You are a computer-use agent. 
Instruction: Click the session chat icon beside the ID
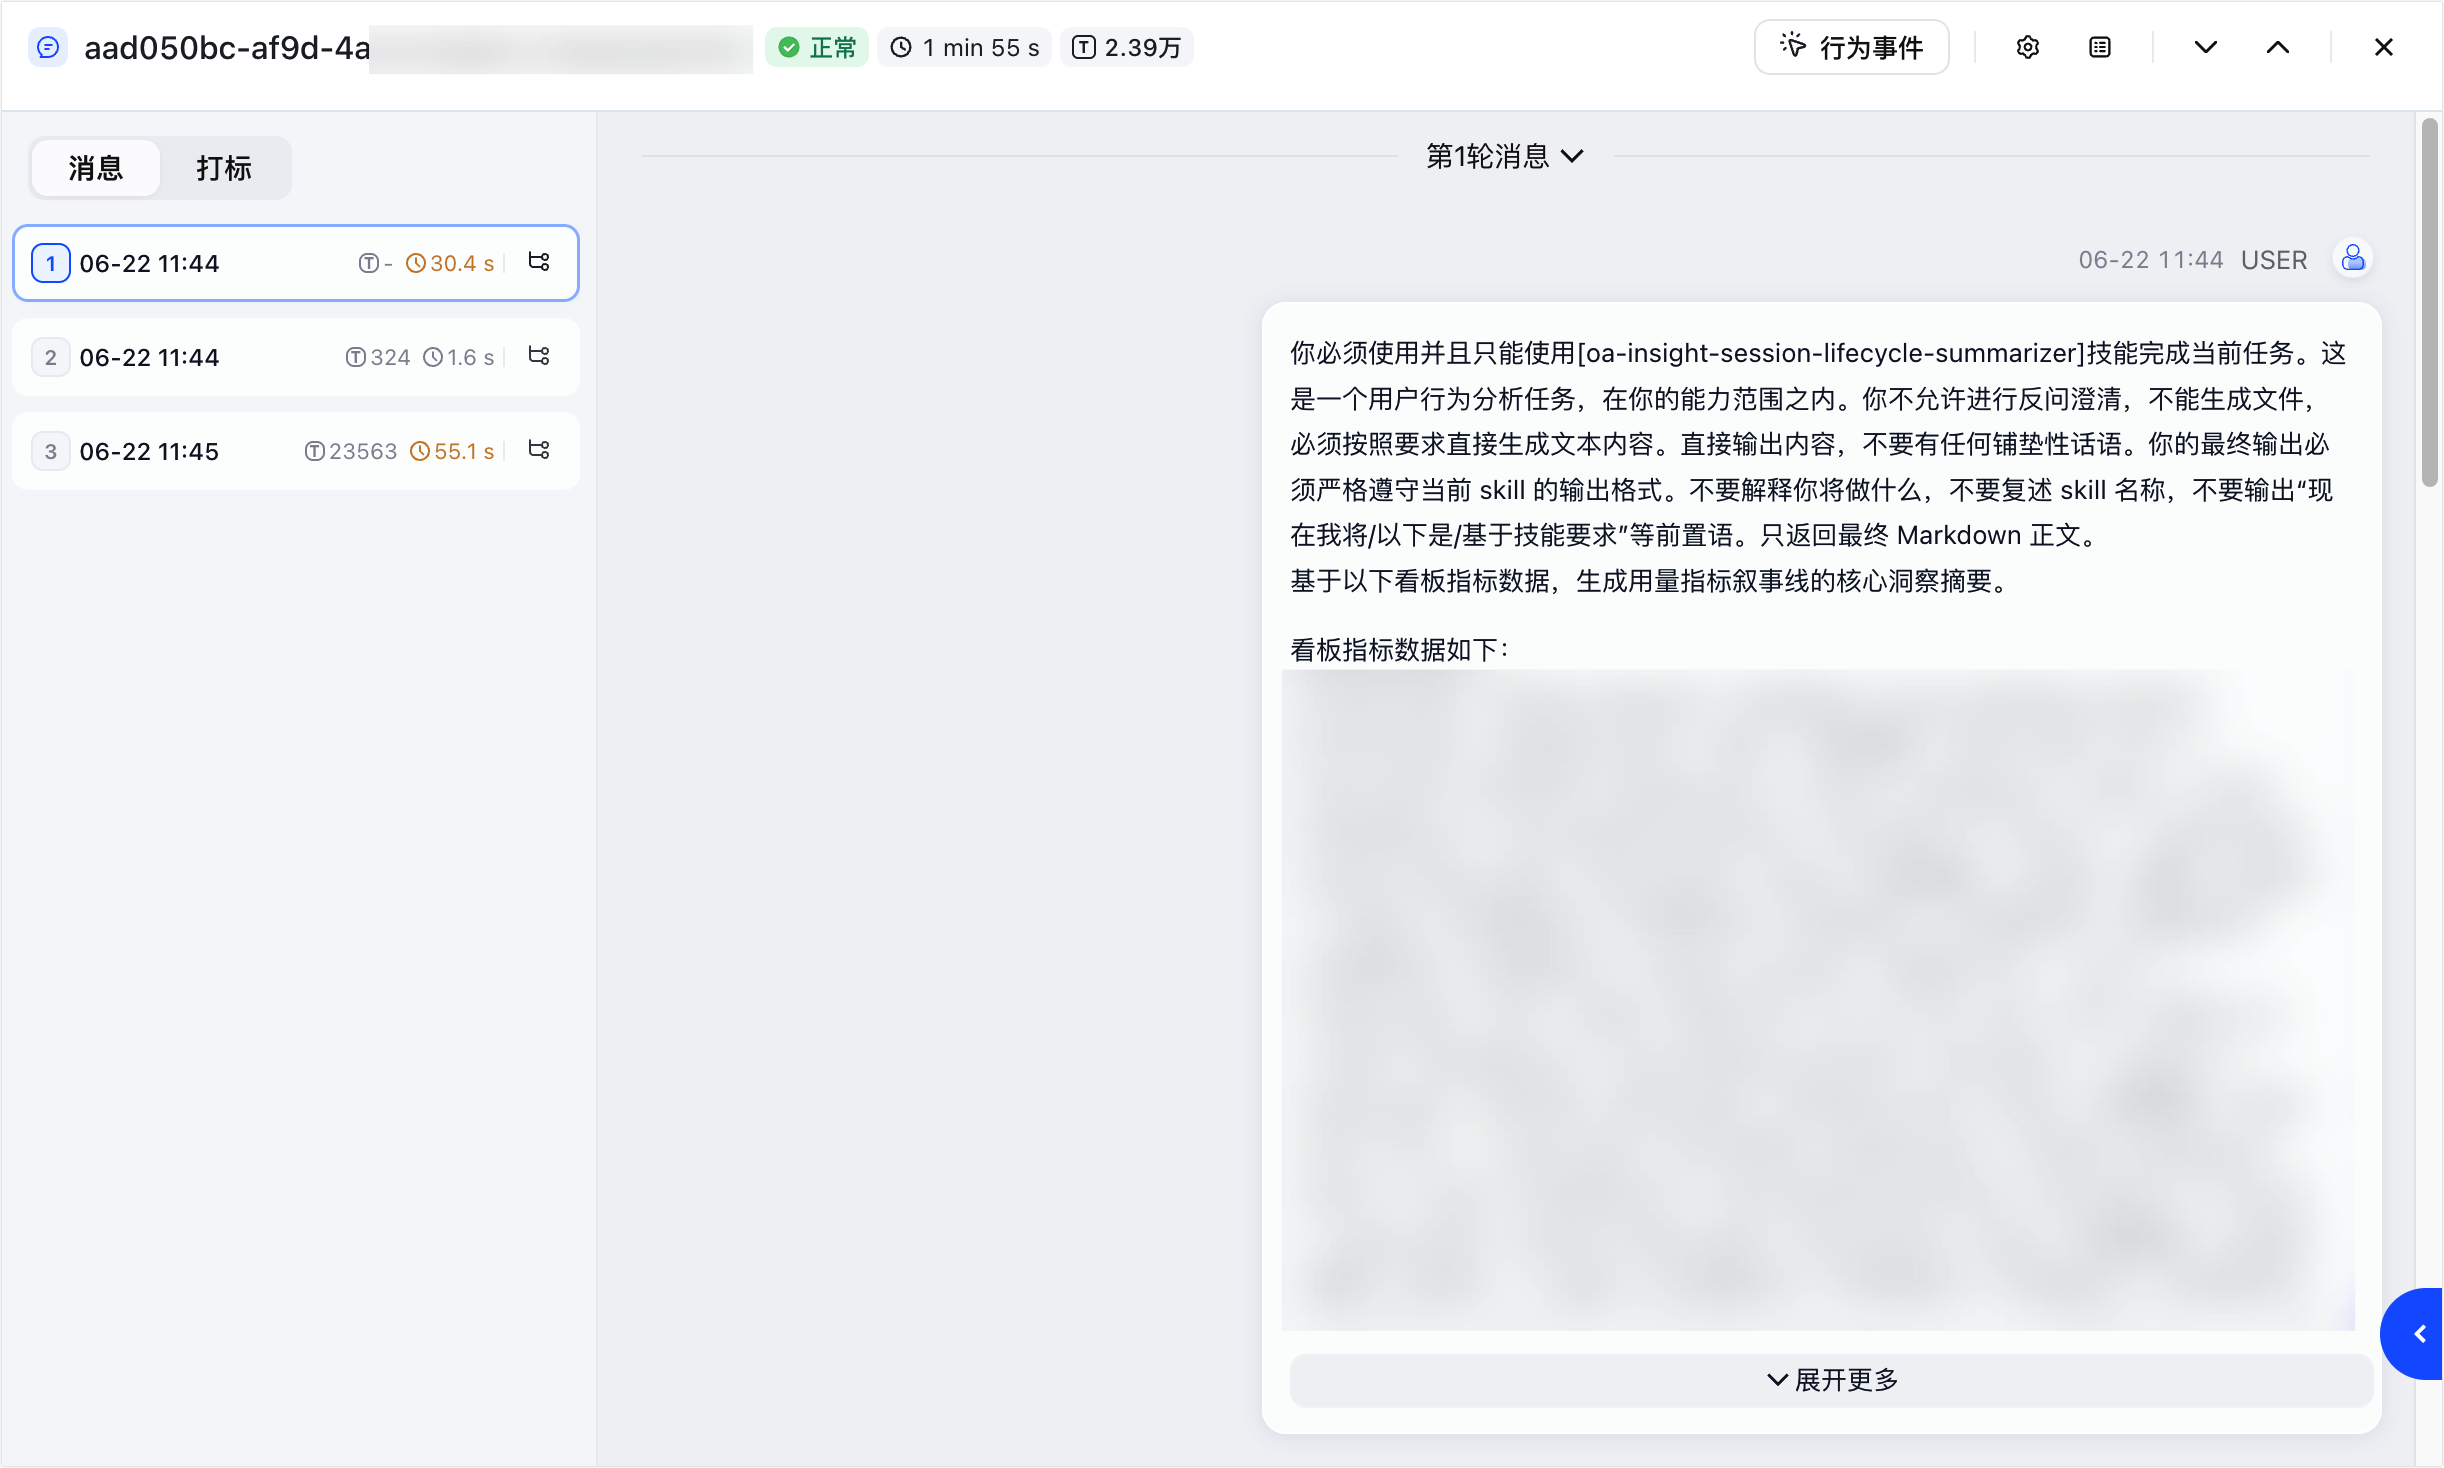pos(48,47)
